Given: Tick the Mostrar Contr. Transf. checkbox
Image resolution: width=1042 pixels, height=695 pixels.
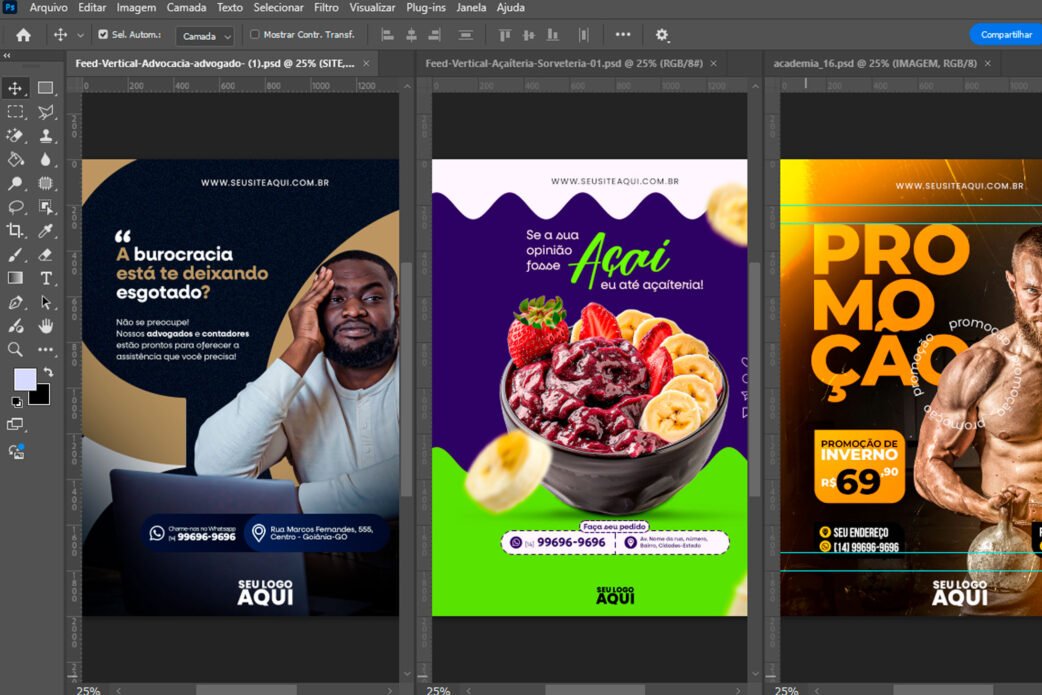Looking at the screenshot, I should click(x=254, y=35).
